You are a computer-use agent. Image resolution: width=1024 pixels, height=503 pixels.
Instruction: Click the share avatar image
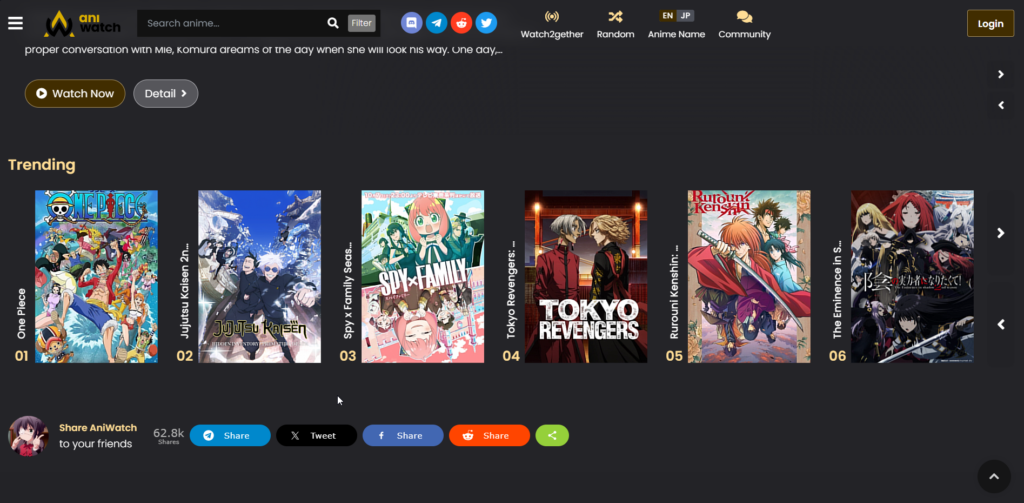pos(28,436)
